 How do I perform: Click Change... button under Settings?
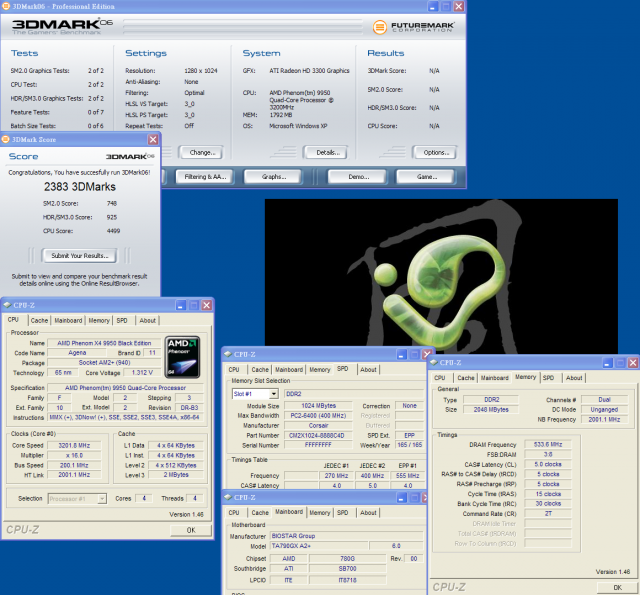201,152
